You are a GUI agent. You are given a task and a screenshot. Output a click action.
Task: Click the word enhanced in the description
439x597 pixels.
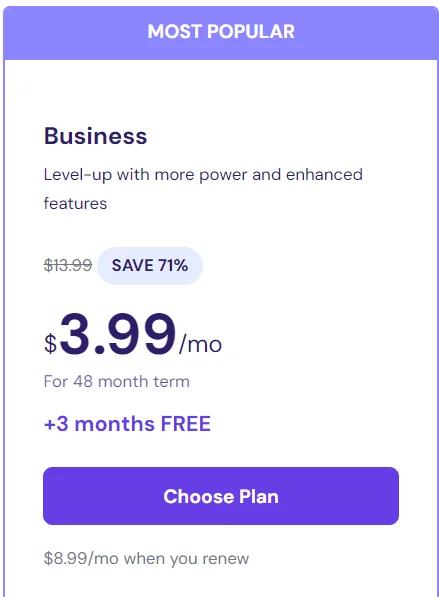click(324, 174)
